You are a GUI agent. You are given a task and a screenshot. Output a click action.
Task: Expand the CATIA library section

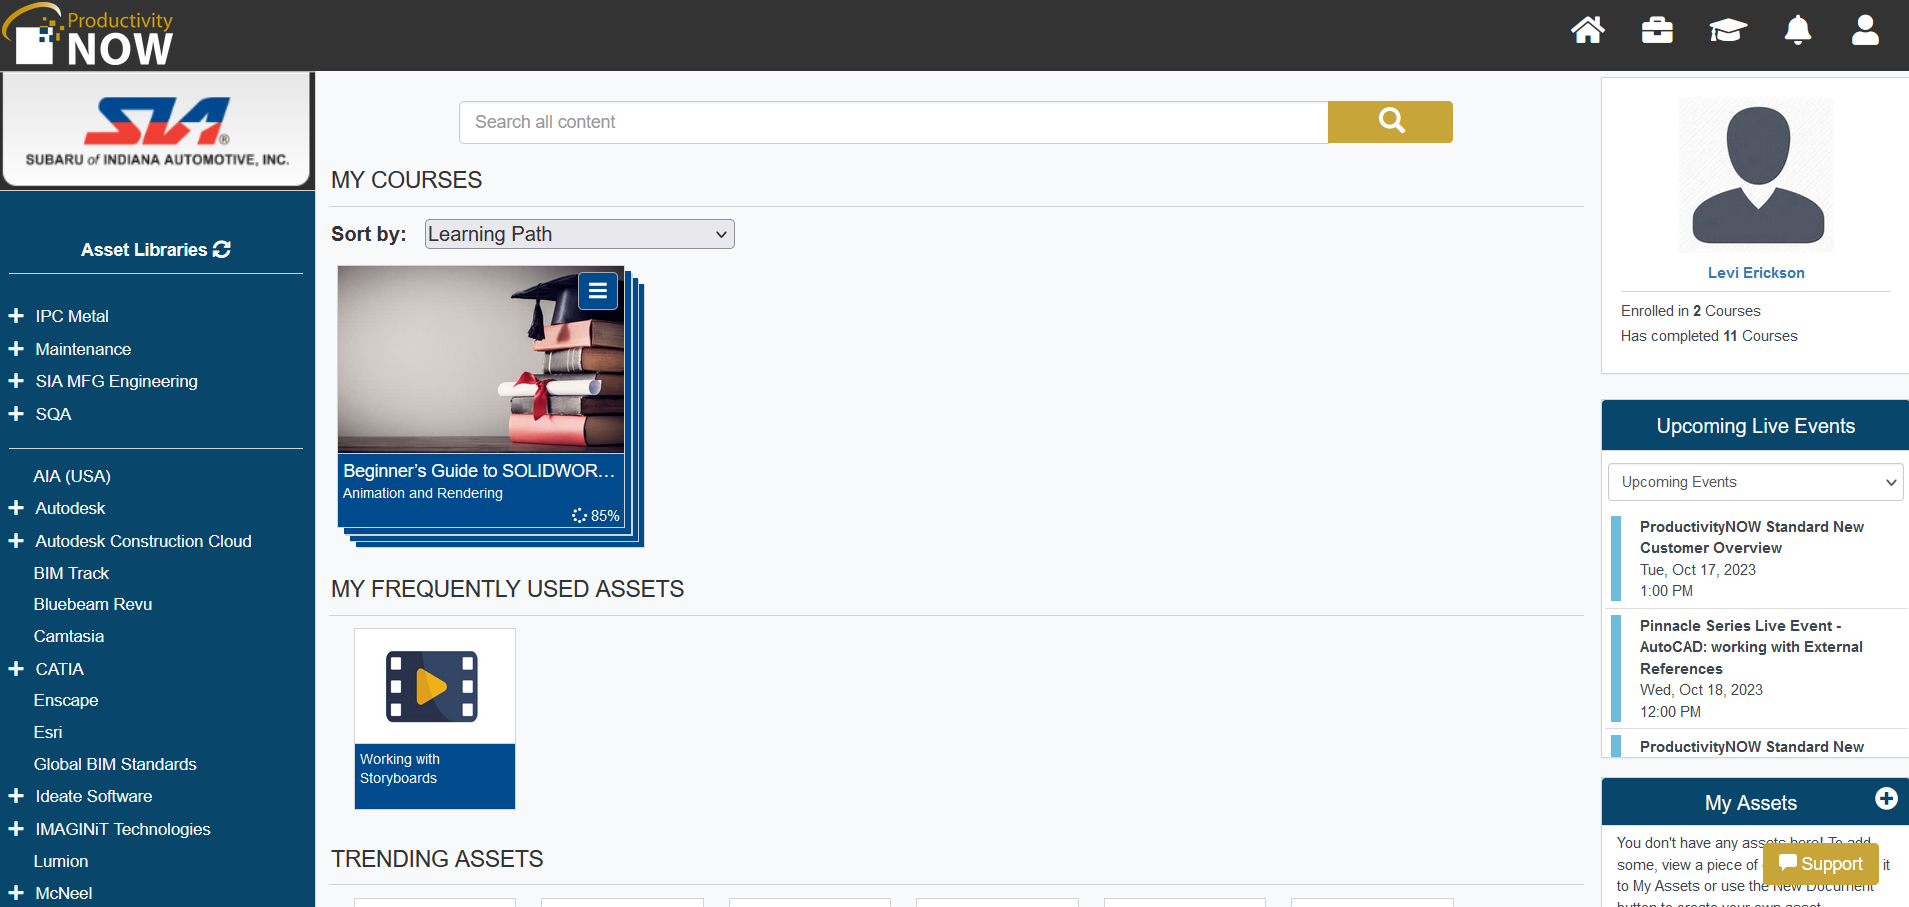click(x=15, y=668)
